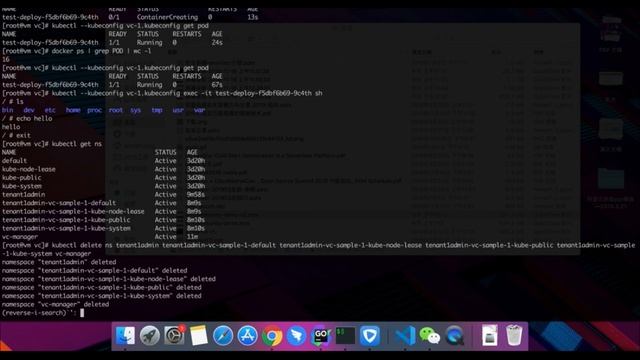Open Finder from the Dock
640x360 pixels.
(125, 336)
